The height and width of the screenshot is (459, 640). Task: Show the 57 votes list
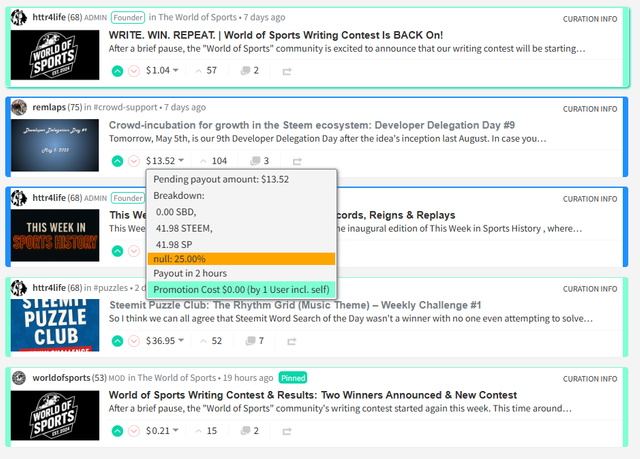pos(206,71)
